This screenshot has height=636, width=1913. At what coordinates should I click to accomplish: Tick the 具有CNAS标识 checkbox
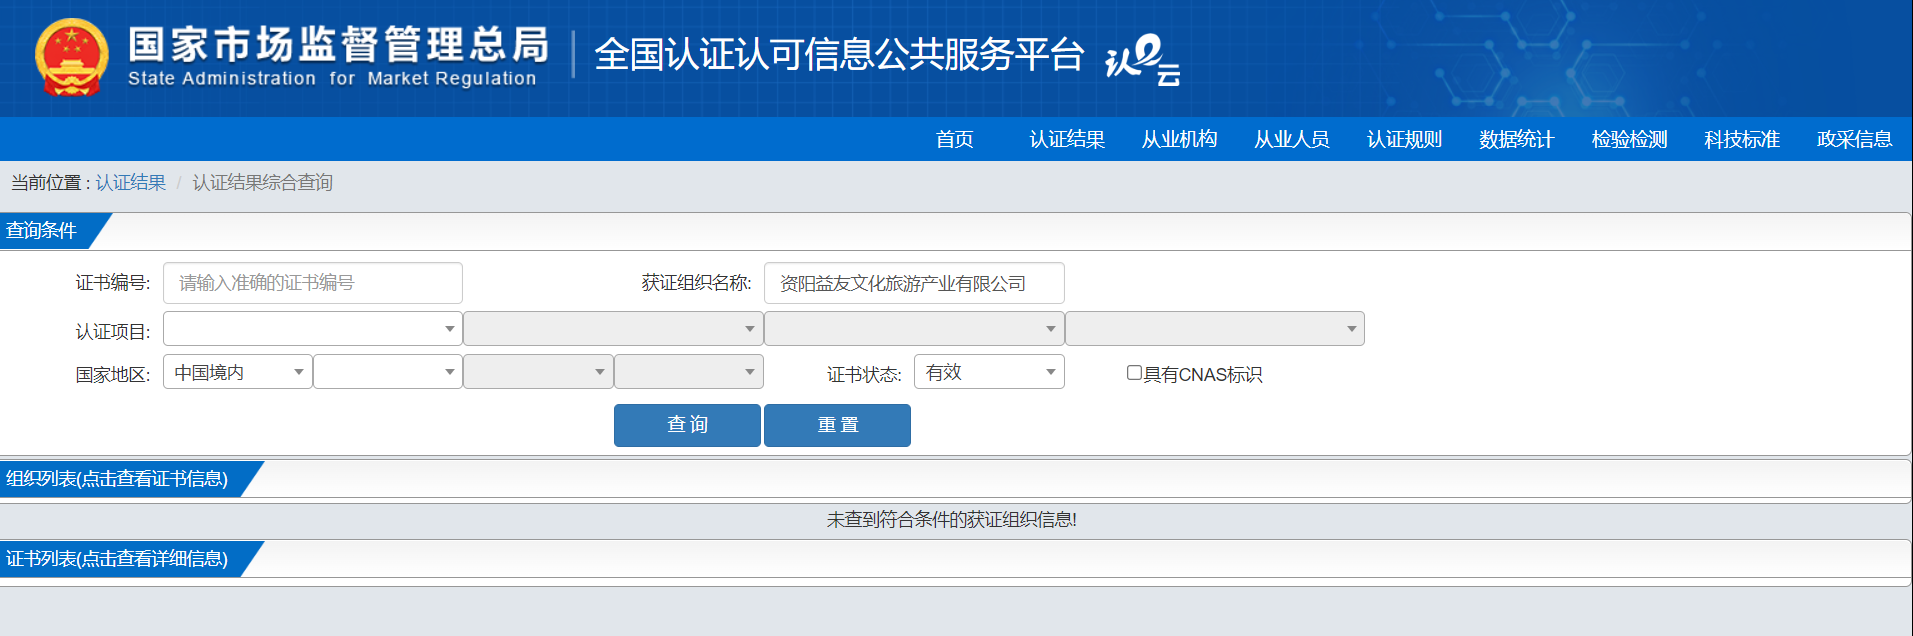pyautogui.click(x=1134, y=372)
